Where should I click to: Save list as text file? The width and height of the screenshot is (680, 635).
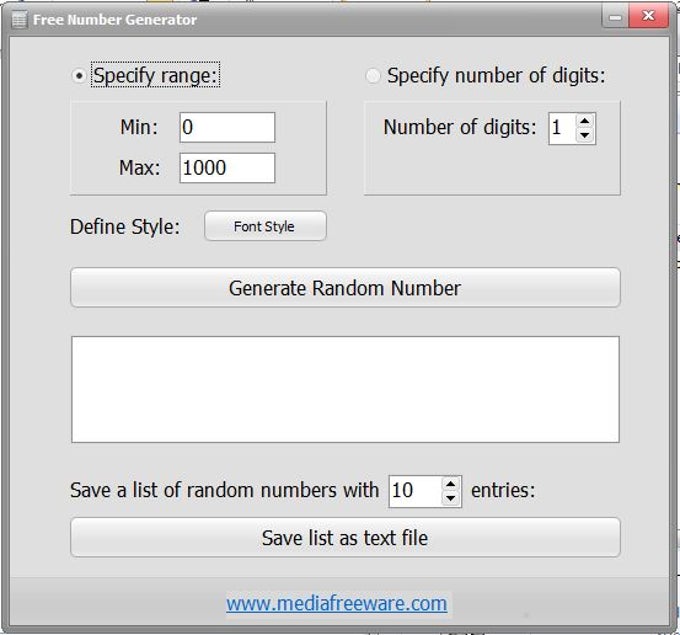pyautogui.click(x=345, y=537)
